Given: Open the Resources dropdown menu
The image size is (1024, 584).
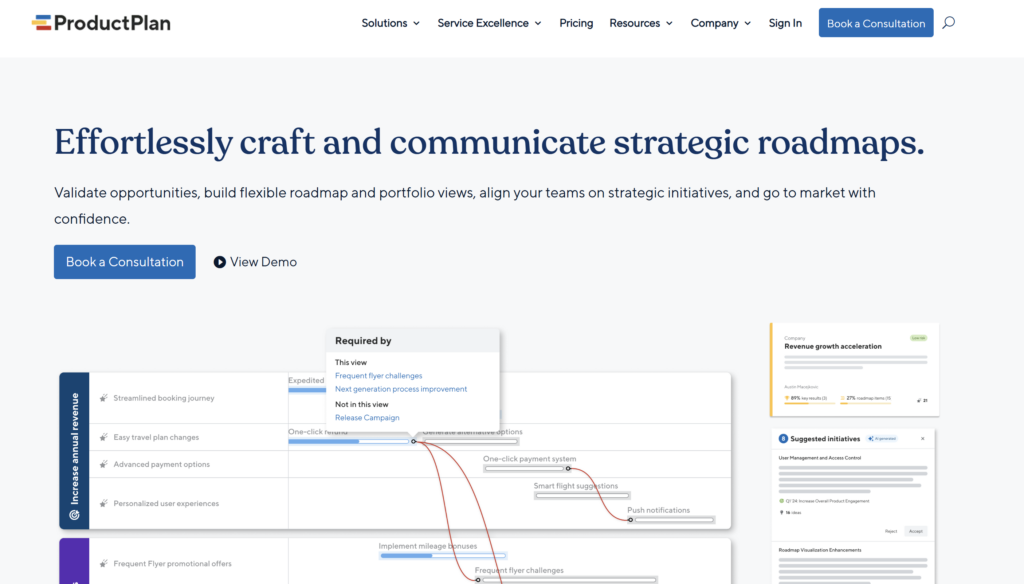Looking at the screenshot, I should click(x=641, y=23).
